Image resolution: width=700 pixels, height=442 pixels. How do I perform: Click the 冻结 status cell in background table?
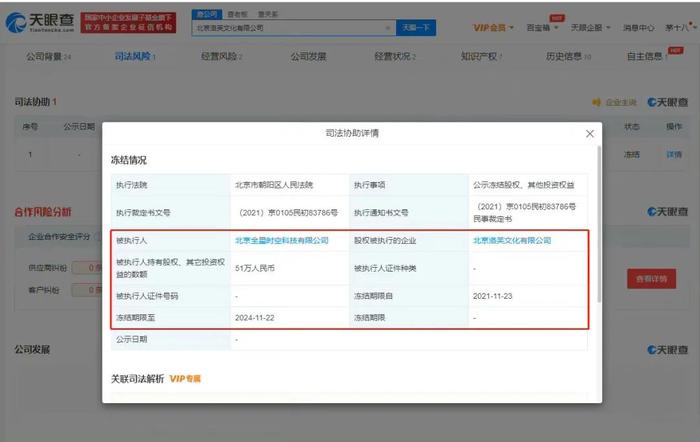632,154
